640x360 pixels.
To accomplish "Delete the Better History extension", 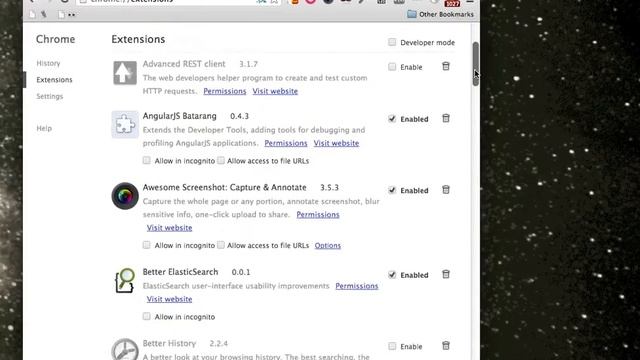I will coord(446,346).
